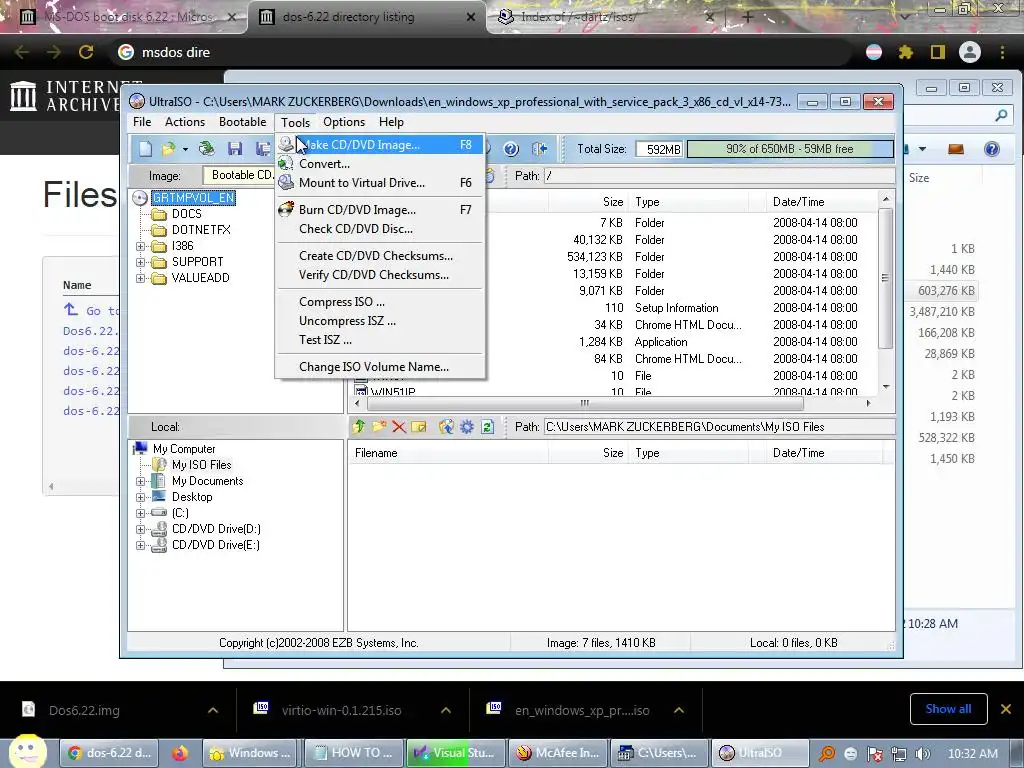This screenshot has width=1024, height=768.
Task: Open the Actions menu
Action: [185, 122]
